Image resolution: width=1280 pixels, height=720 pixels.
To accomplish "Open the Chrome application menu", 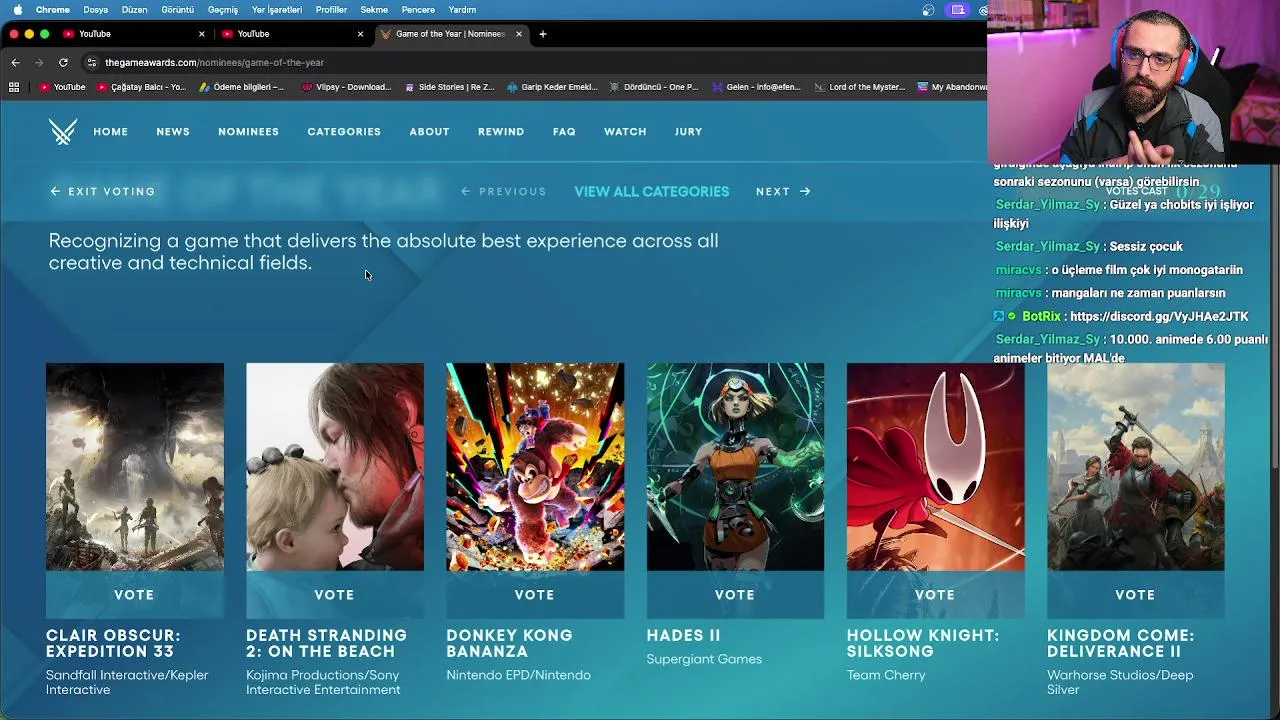I will [52, 10].
